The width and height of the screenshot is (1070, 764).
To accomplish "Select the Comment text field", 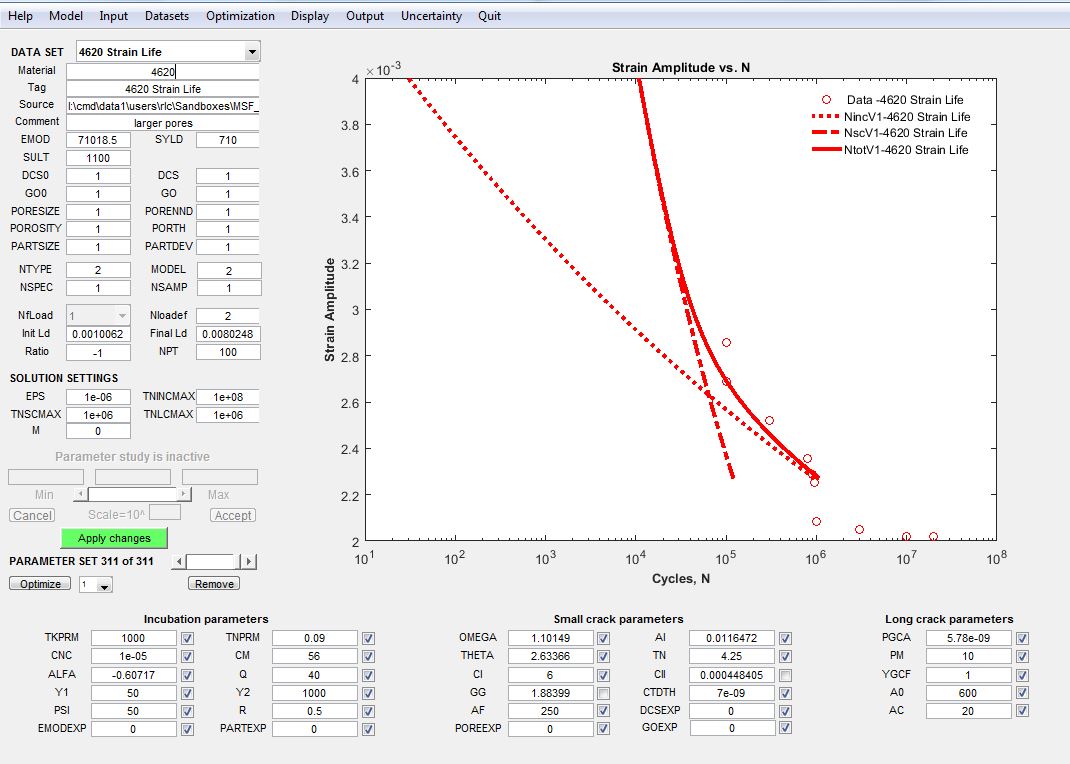I will click(x=163, y=122).
